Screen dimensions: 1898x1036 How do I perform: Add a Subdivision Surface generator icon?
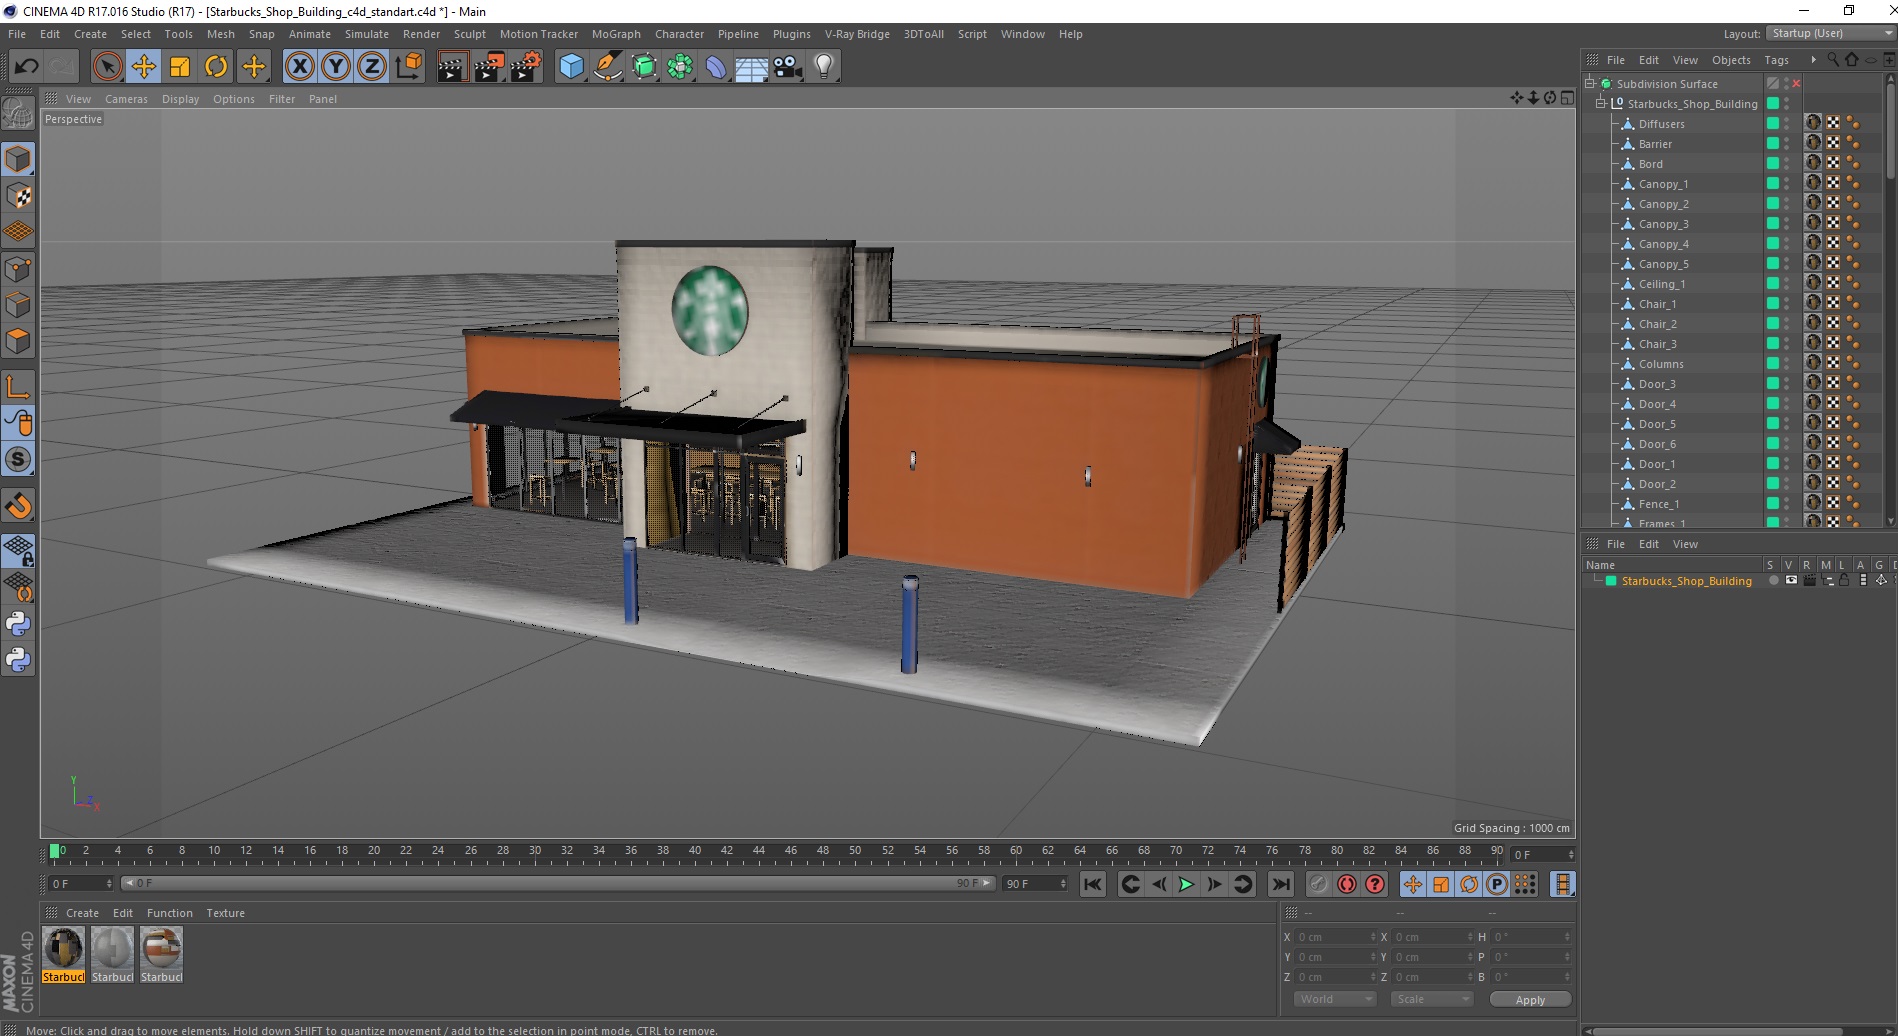645,67
